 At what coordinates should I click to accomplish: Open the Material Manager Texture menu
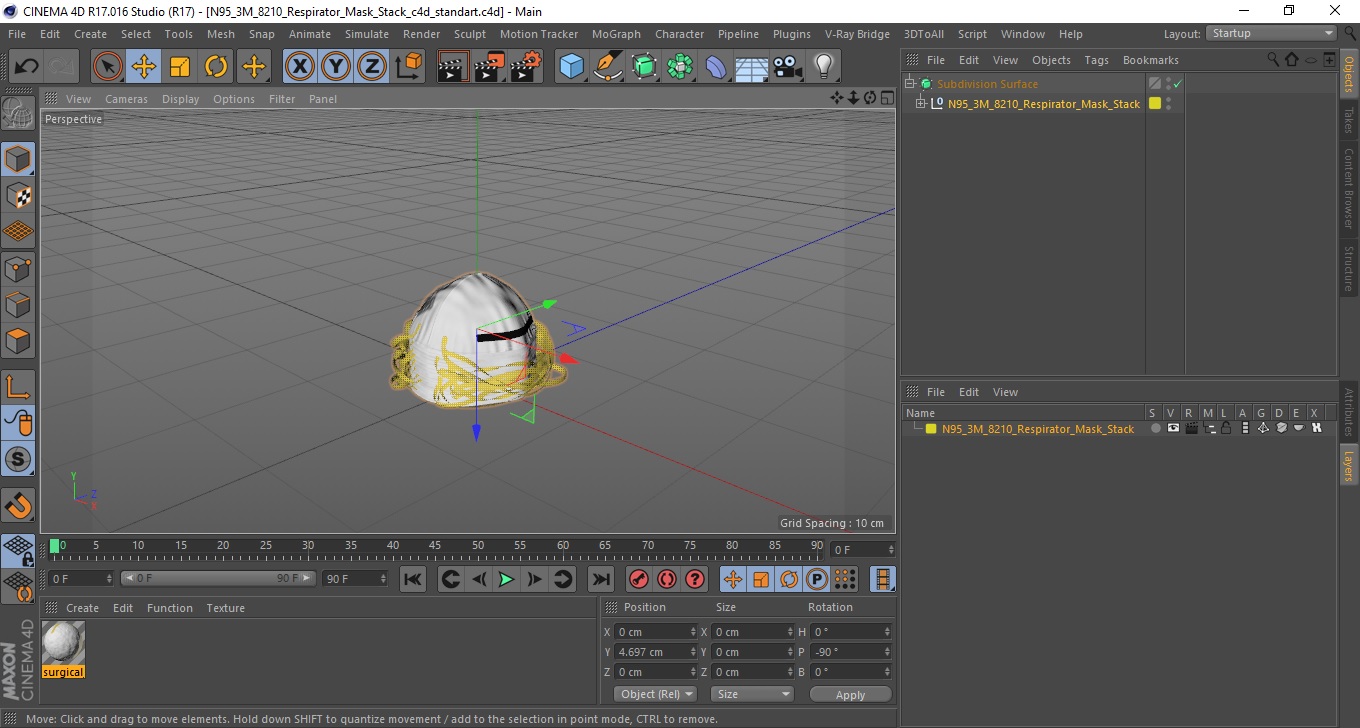pos(225,608)
